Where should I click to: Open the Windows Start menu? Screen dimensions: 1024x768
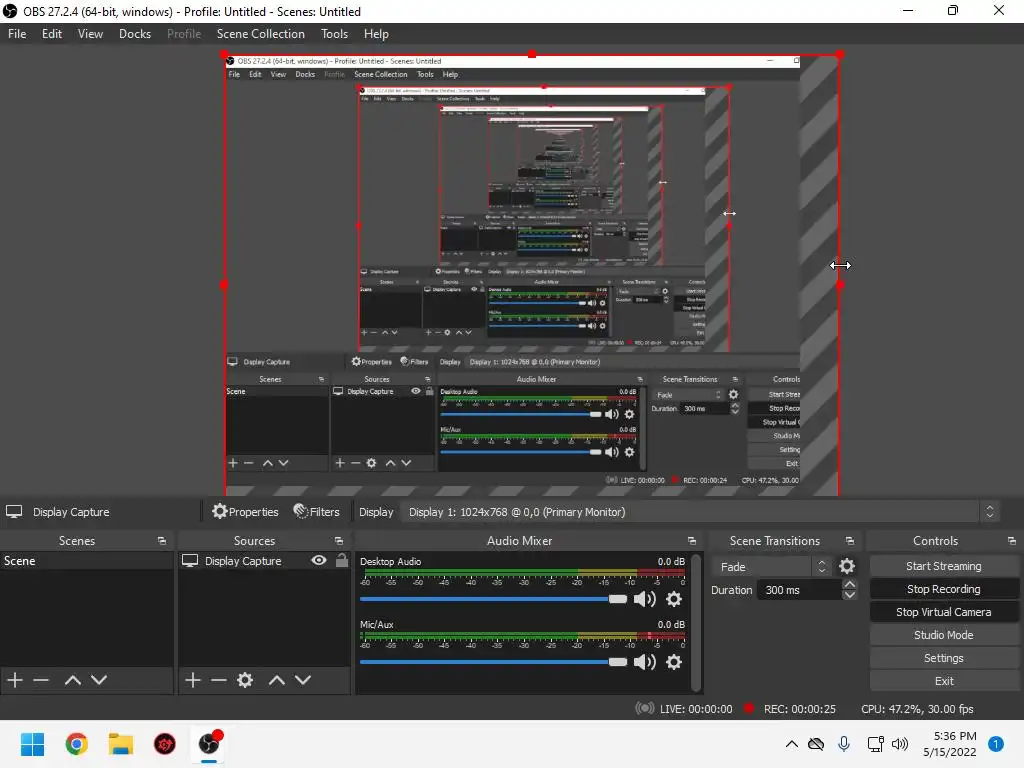point(32,744)
